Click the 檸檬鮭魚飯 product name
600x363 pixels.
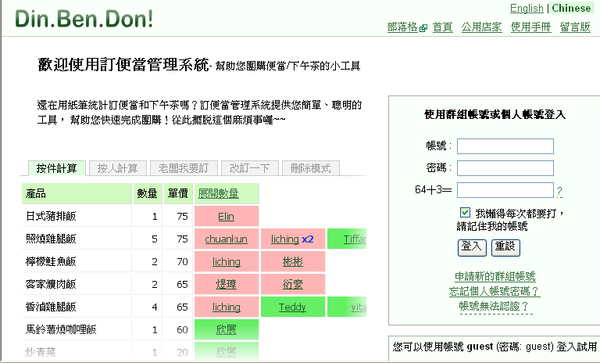click(x=51, y=261)
